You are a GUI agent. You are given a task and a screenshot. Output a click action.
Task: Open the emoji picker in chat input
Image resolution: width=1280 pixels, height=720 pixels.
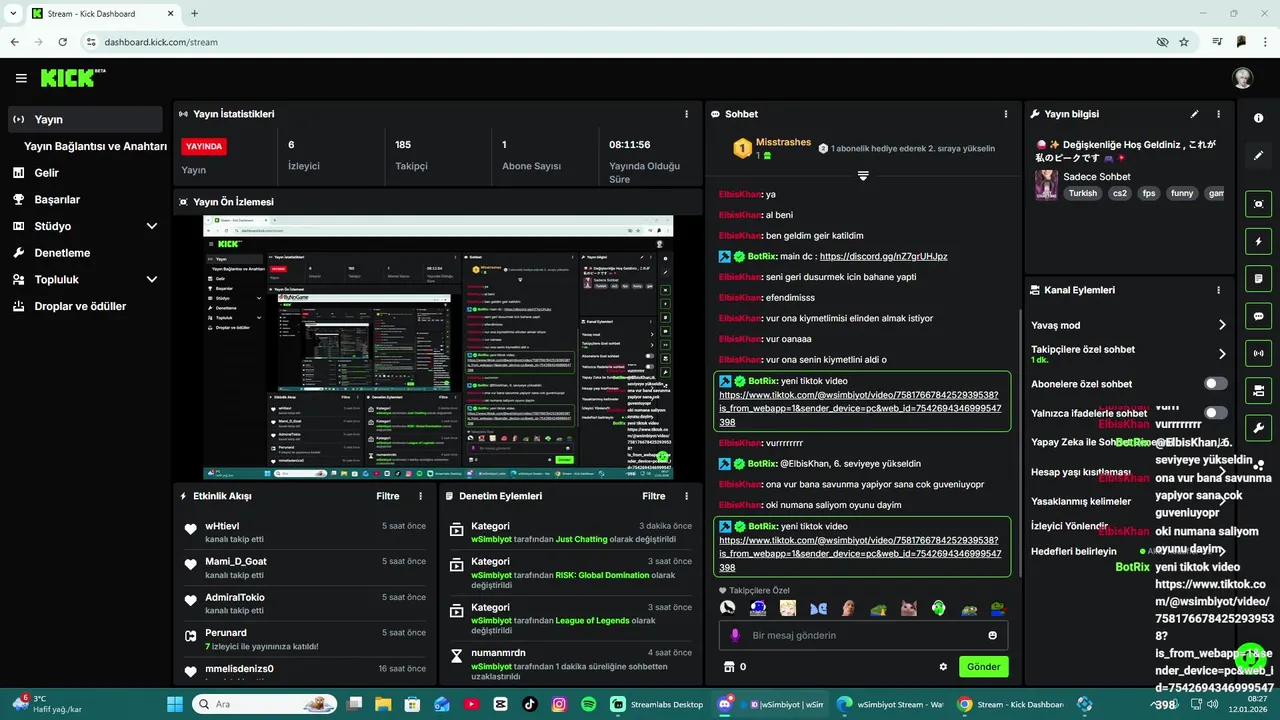point(993,635)
